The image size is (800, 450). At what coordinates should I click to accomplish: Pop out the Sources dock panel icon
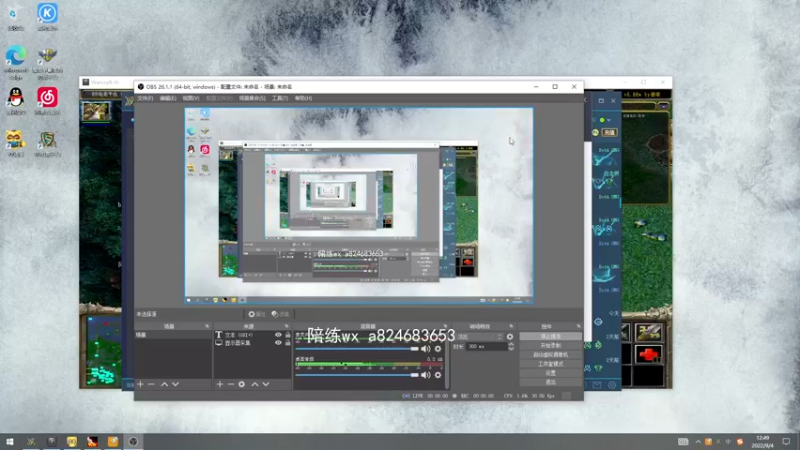[x=286, y=326]
